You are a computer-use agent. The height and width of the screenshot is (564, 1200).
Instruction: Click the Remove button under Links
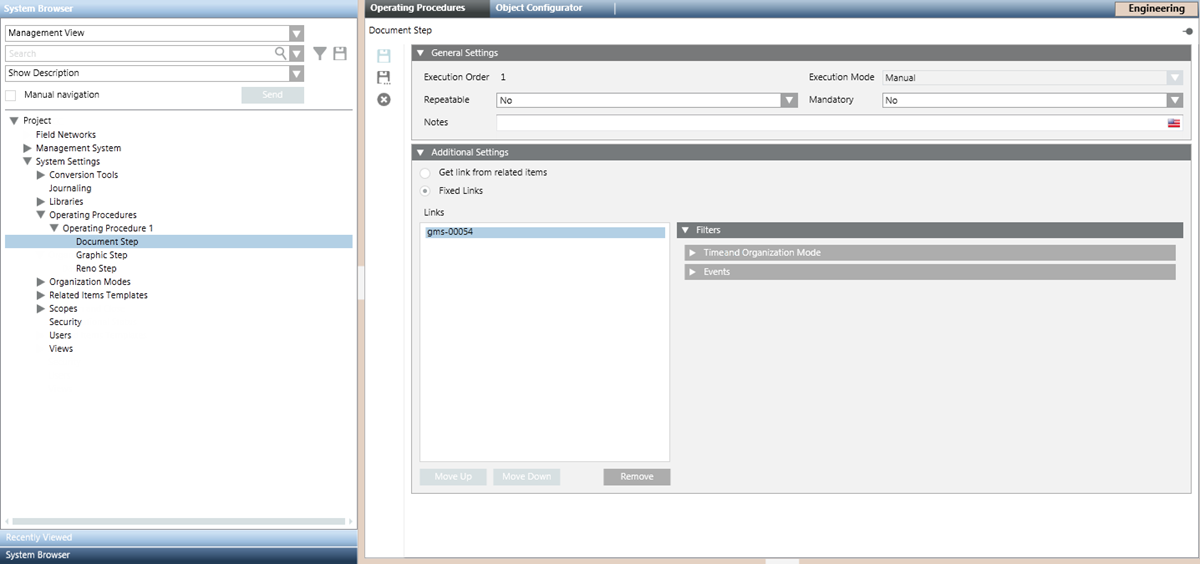pos(636,477)
